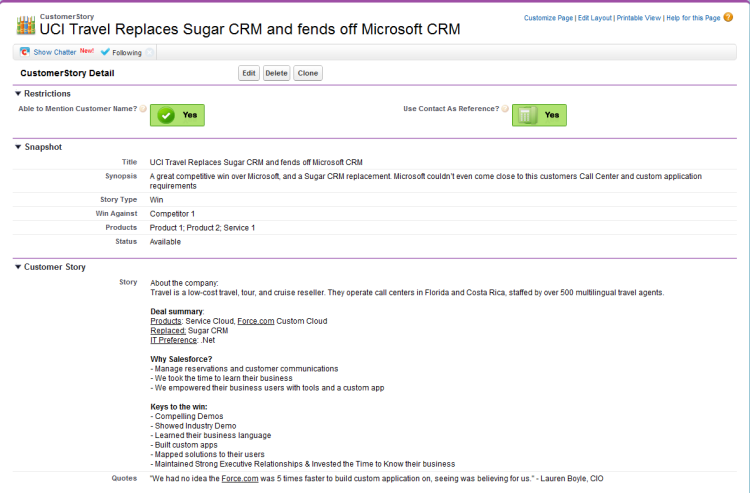Click the Edit button
Image resolution: width=750 pixels, height=493 pixels.
[x=249, y=73]
